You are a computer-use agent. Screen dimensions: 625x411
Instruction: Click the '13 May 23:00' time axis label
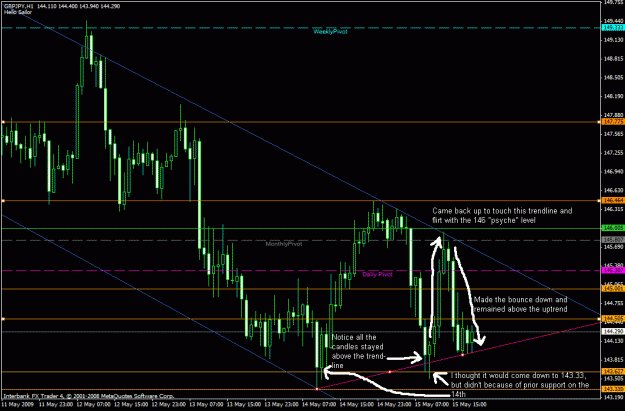click(x=279, y=404)
